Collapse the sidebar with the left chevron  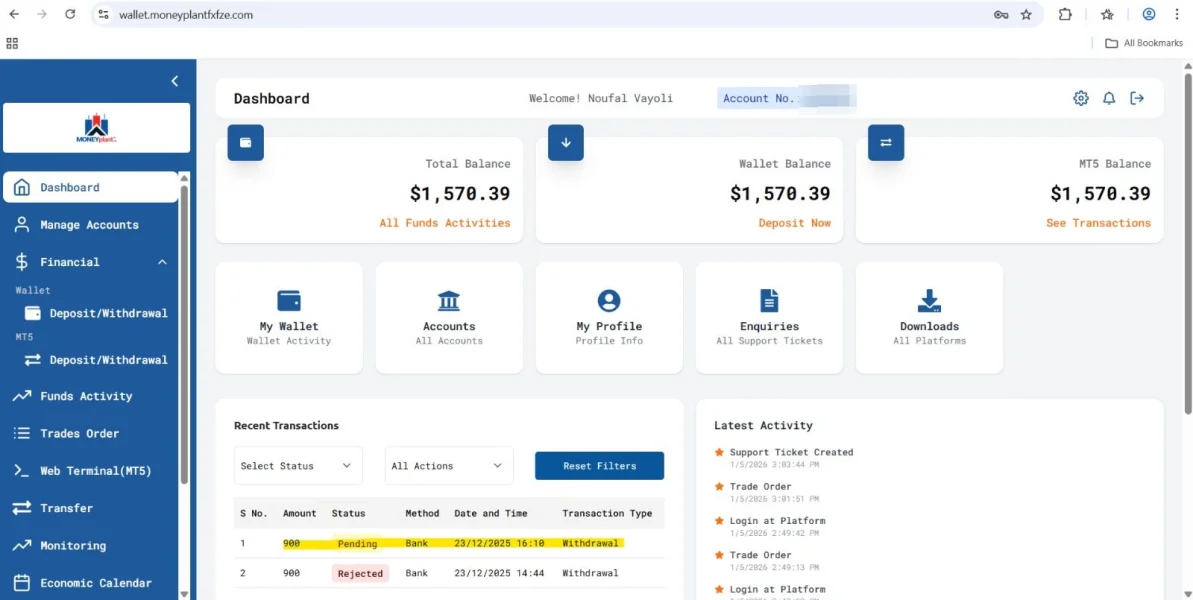click(x=175, y=81)
